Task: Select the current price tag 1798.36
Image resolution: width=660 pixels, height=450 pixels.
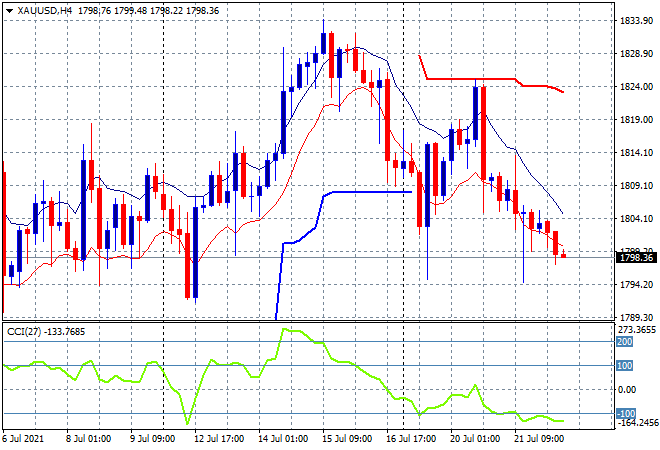Action: pos(636,258)
